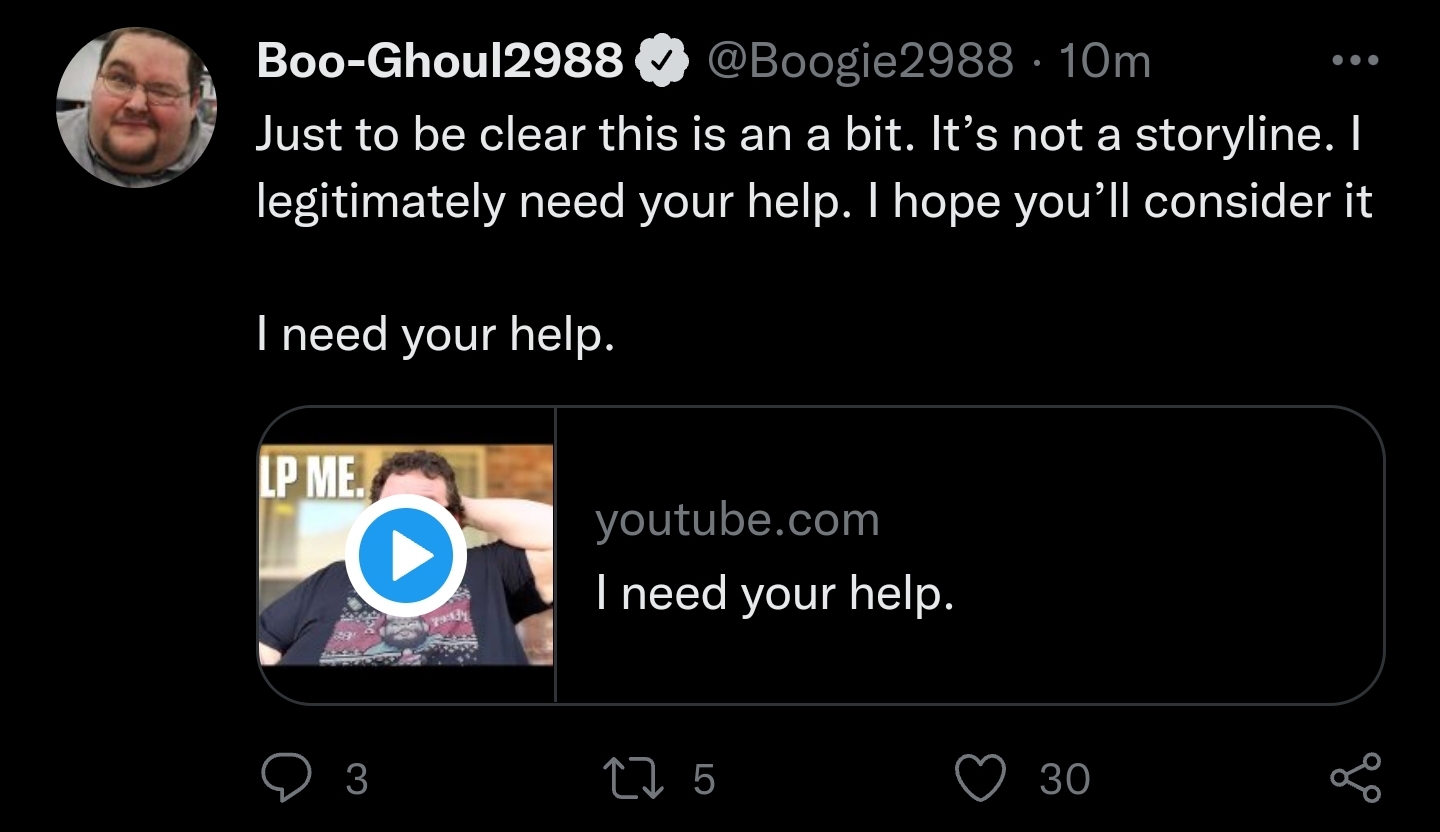Open the @Boogie2988 handle link

point(860,62)
